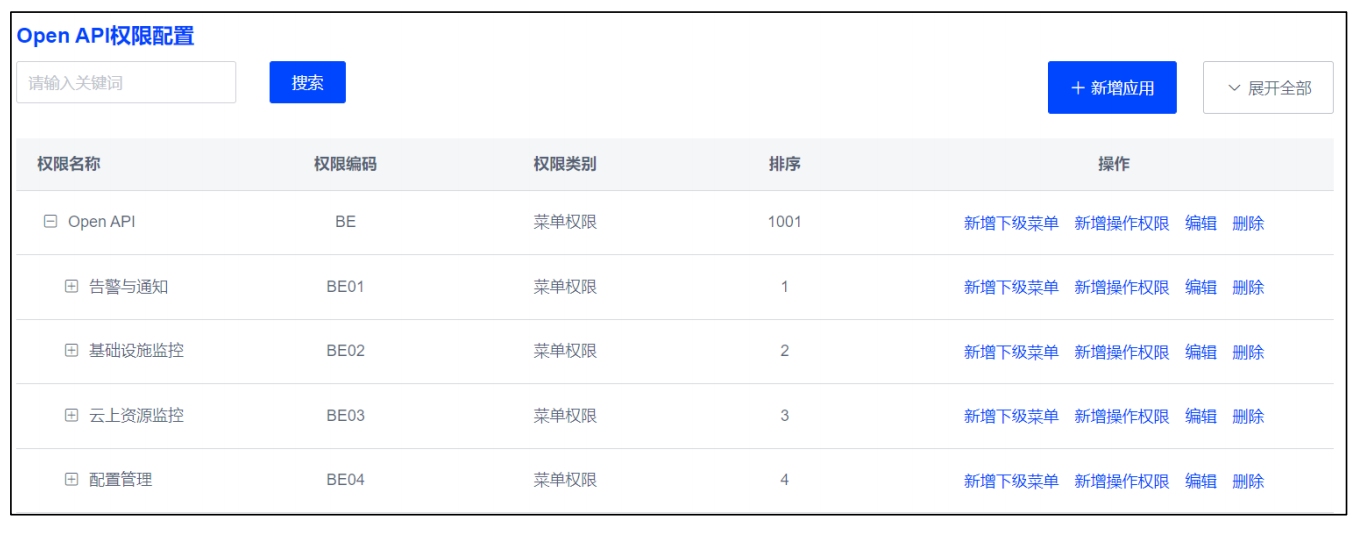The height and width of the screenshot is (536, 1368).
Task: Focus the keyword search input field
Action: click(x=126, y=82)
